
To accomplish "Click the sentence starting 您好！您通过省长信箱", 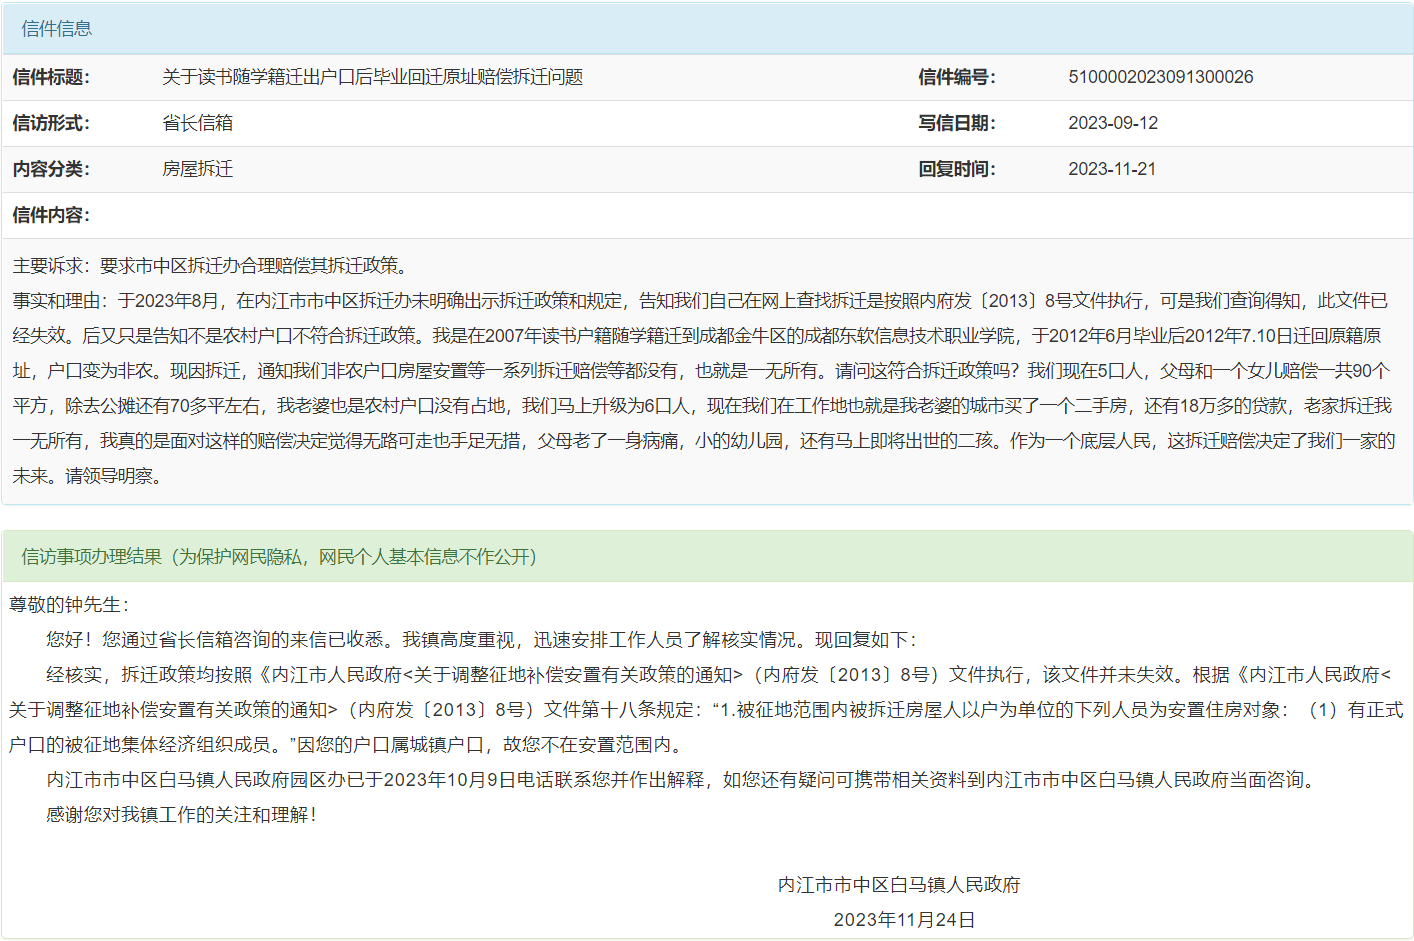I will tap(481, 640).
